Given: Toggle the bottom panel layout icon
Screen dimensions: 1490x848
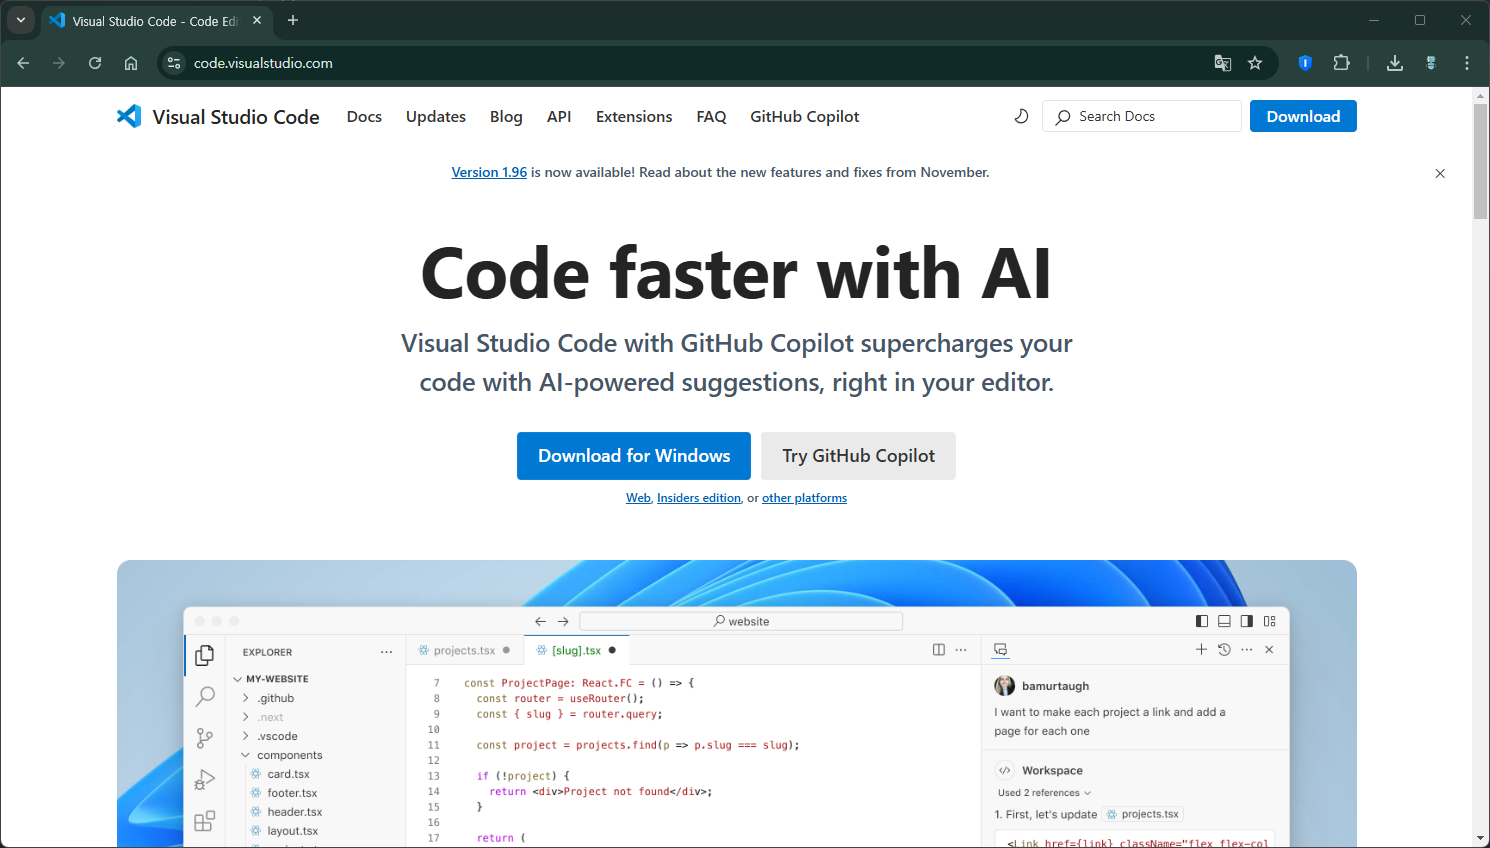Looking at the screenshot, I should 1224,621.
